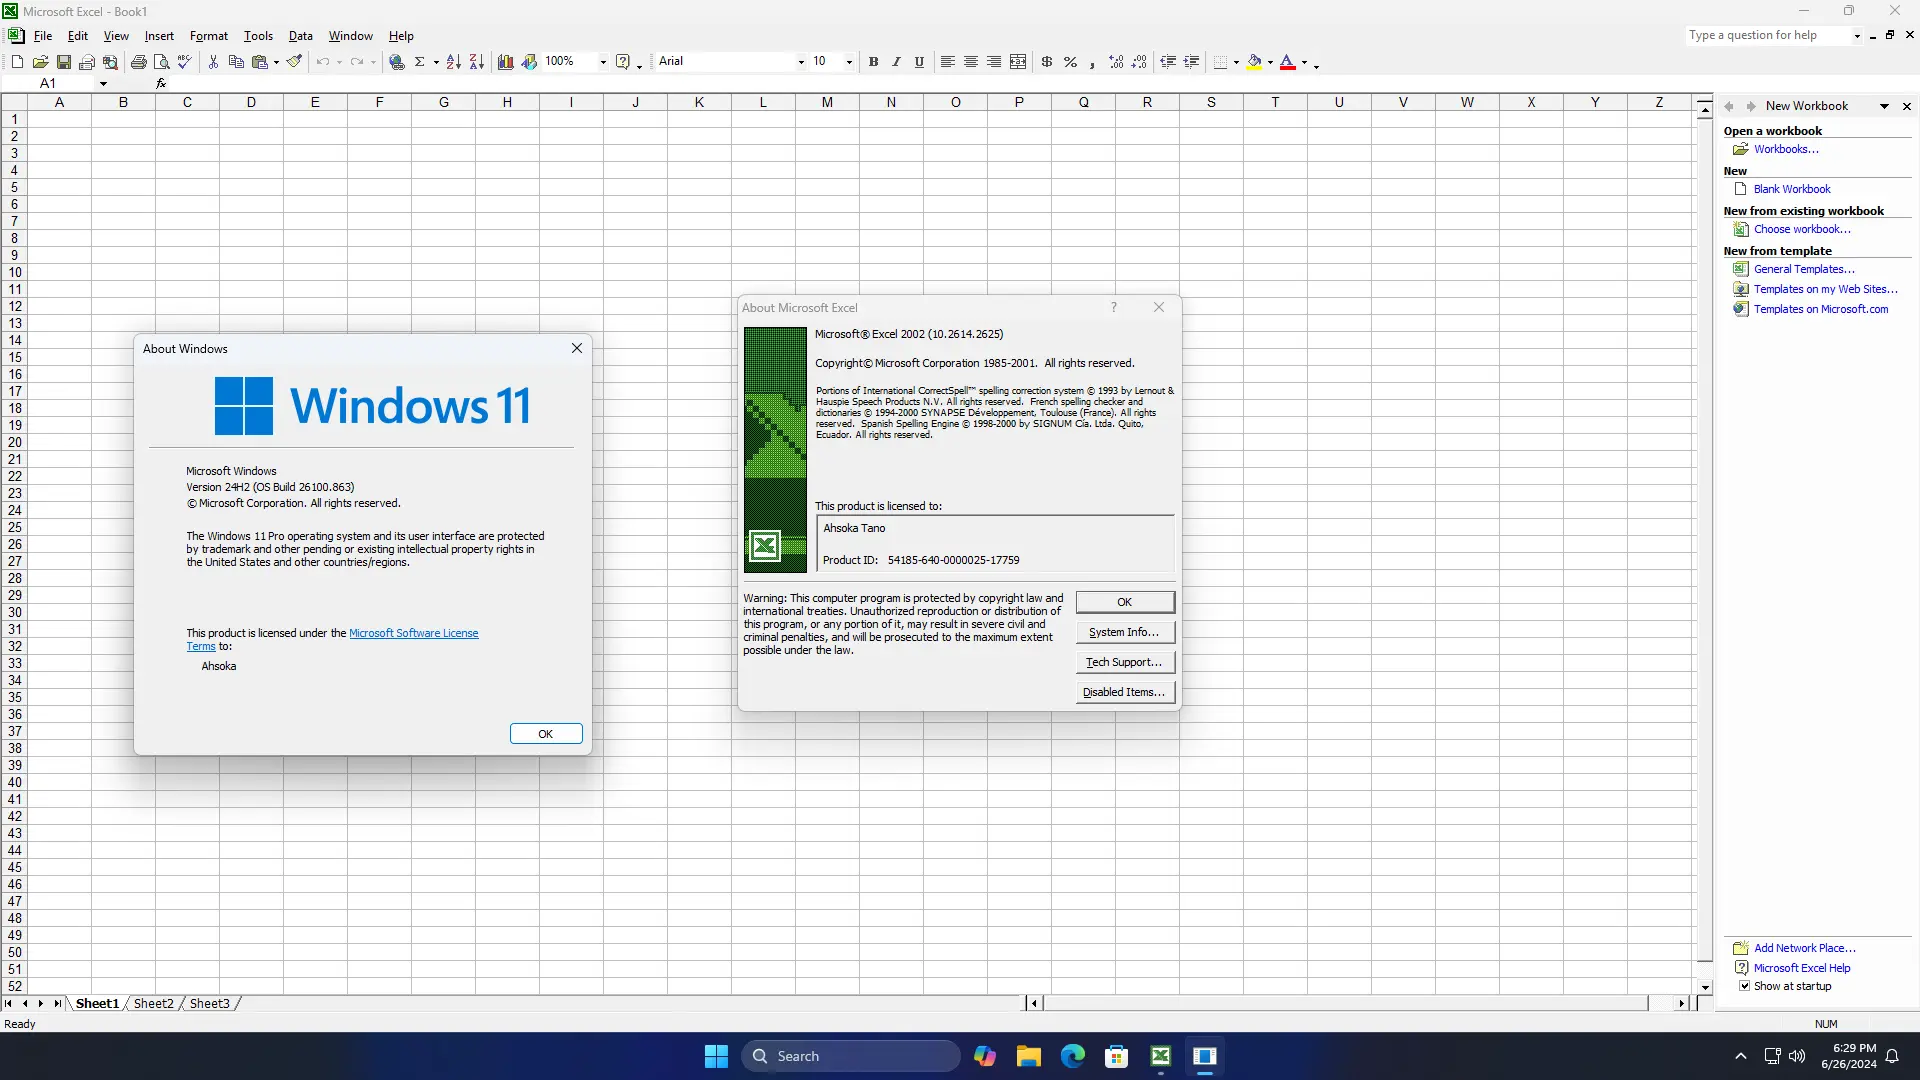Apply Currency Style dollar icon
The width and height of the screenshot is (1920, 1080).
point(1047,62)
